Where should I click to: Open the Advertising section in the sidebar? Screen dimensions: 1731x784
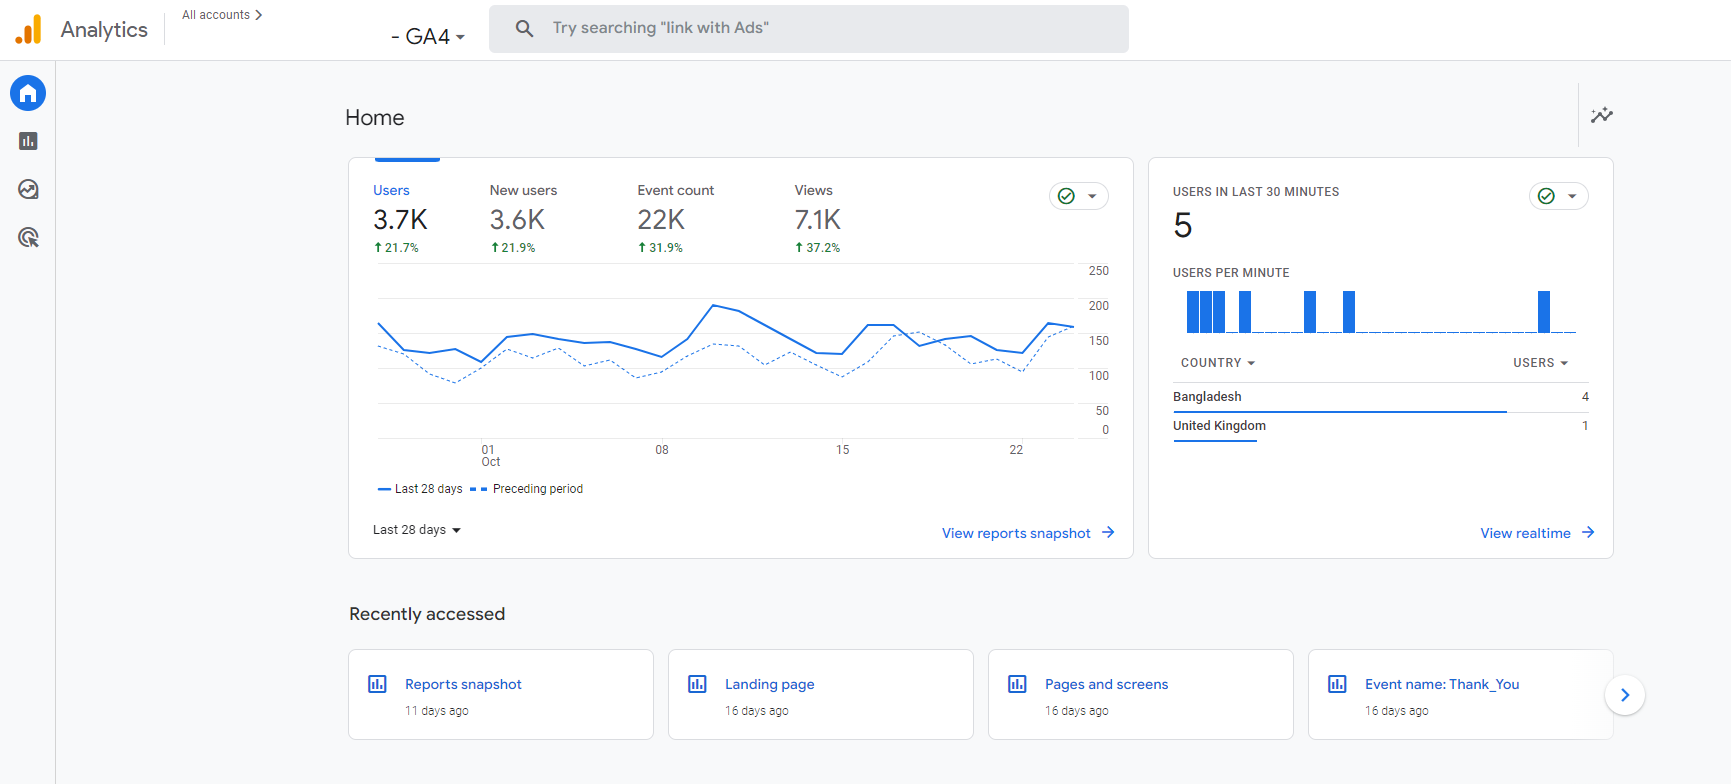(28, 237)
